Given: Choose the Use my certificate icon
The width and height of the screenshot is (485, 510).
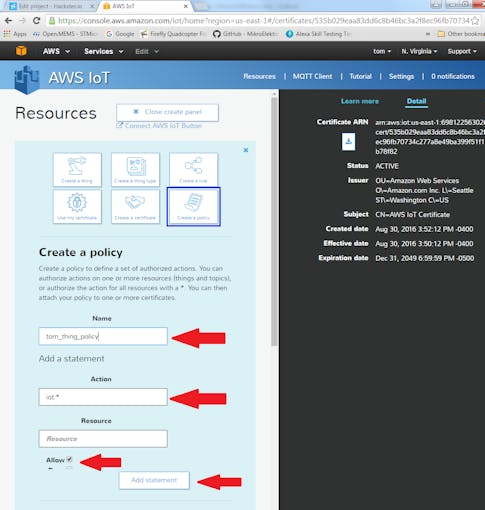Looking at the screenshot, I should pyautogui.click(x=77, y=206).
